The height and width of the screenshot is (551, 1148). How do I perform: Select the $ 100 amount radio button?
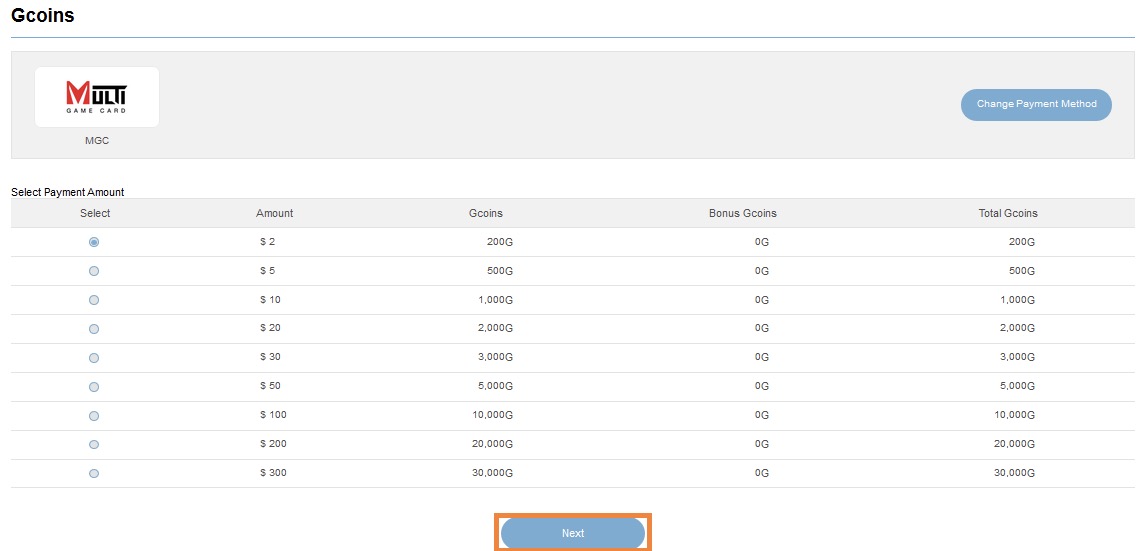[94, 416]
